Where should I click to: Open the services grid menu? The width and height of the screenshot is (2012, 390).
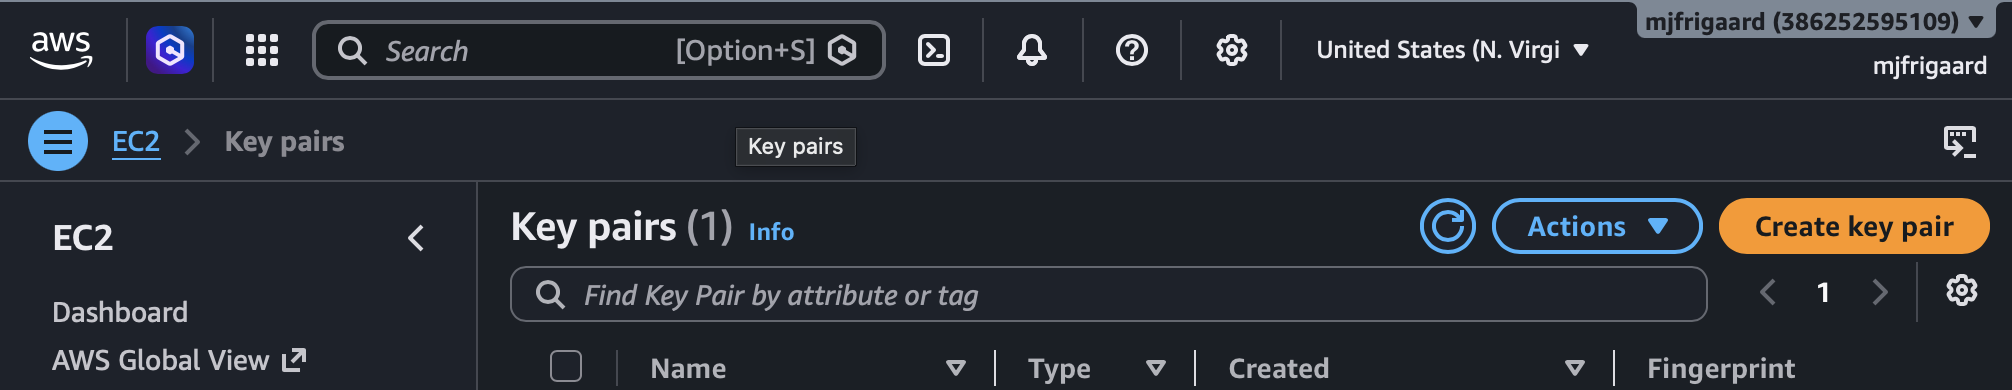click(x=262, y=50)
